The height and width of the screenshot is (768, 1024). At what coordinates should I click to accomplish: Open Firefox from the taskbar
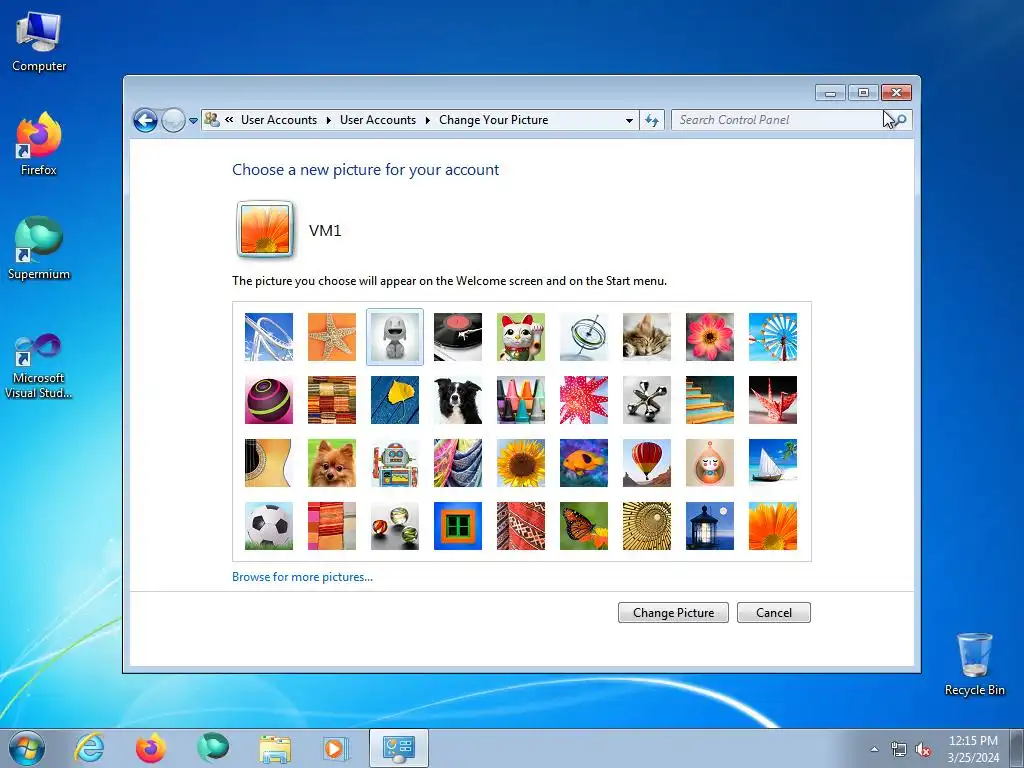pos(150,748)
